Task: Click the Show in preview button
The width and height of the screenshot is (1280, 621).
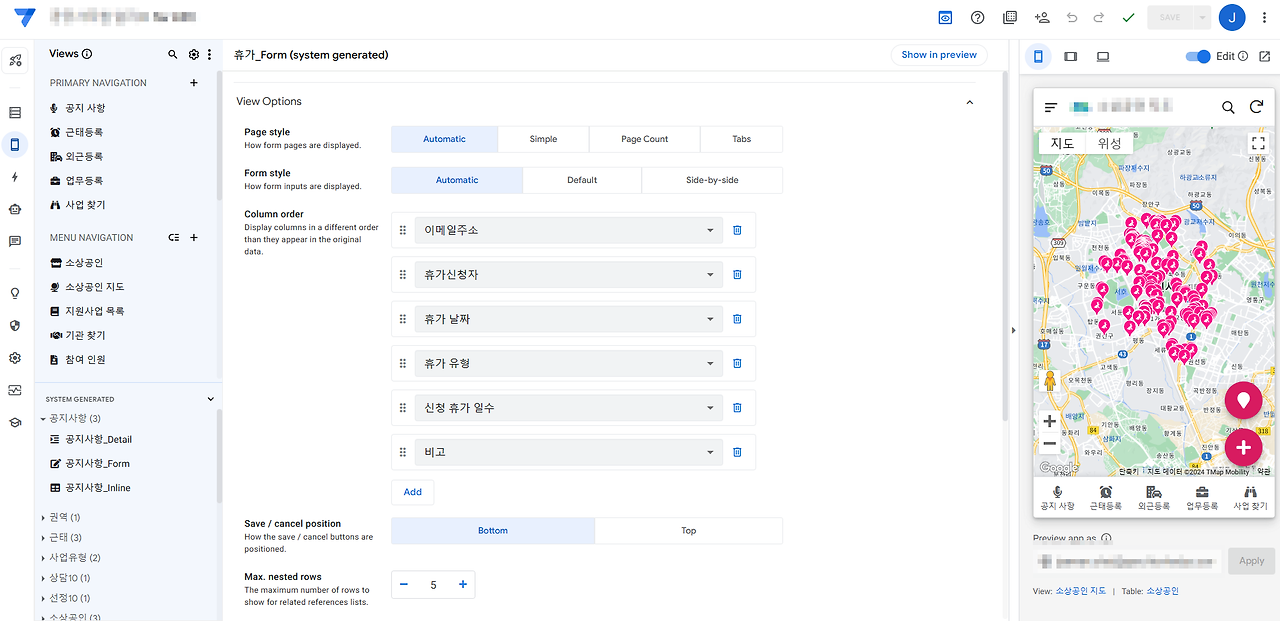Action: tap(939, 55)
